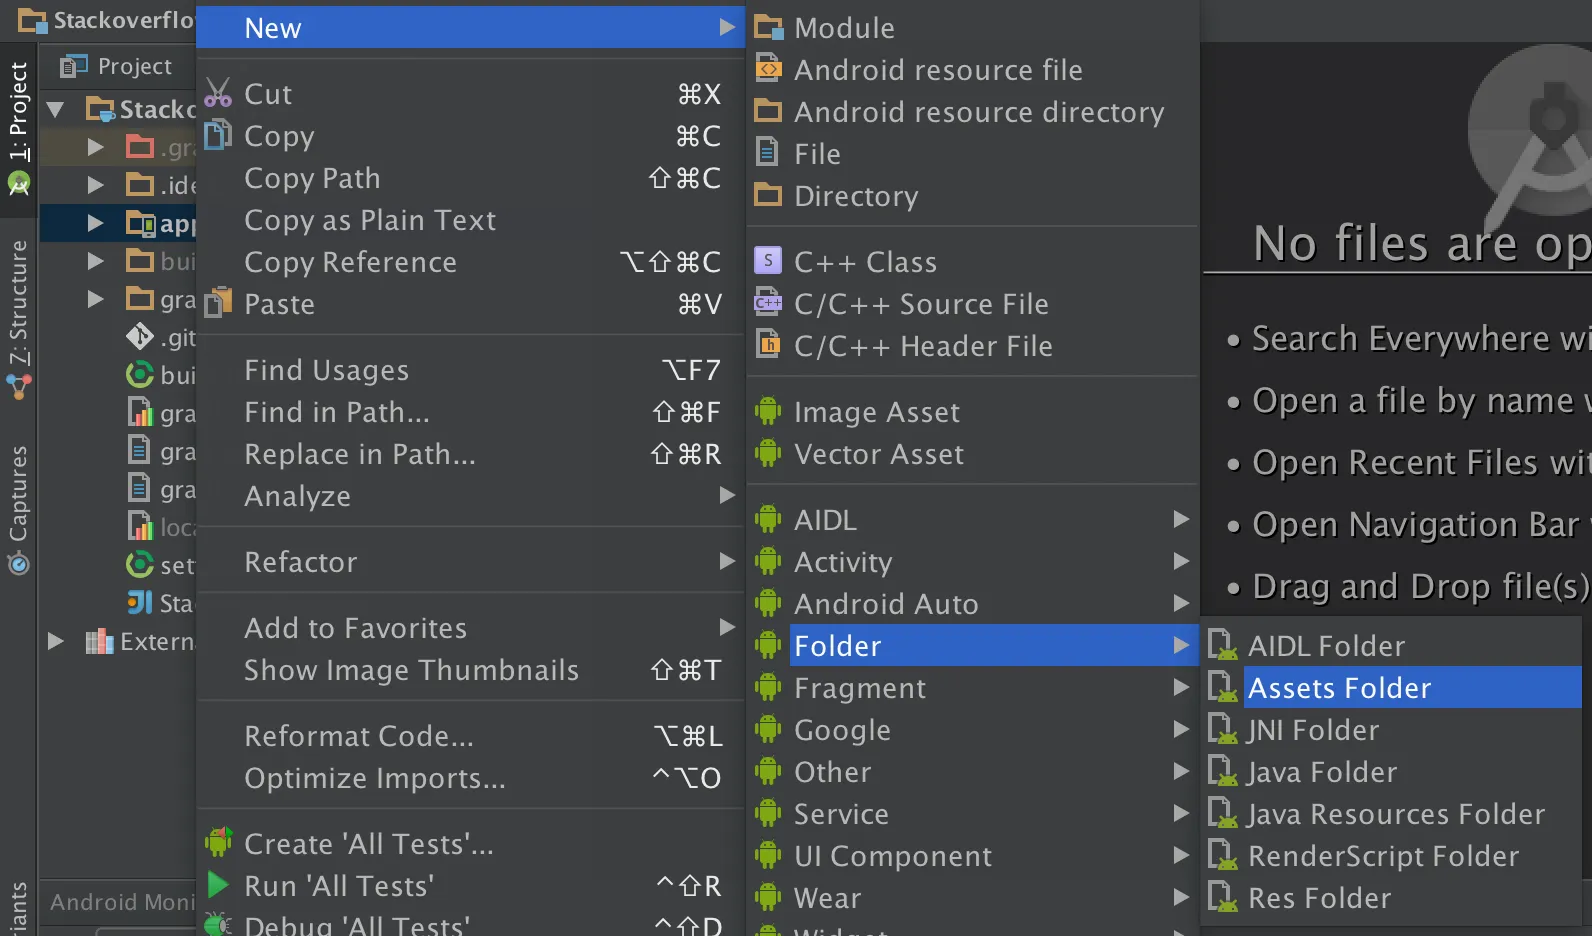
Task: Click the Android icon next to Image Asset
Action: pos(768,411)
